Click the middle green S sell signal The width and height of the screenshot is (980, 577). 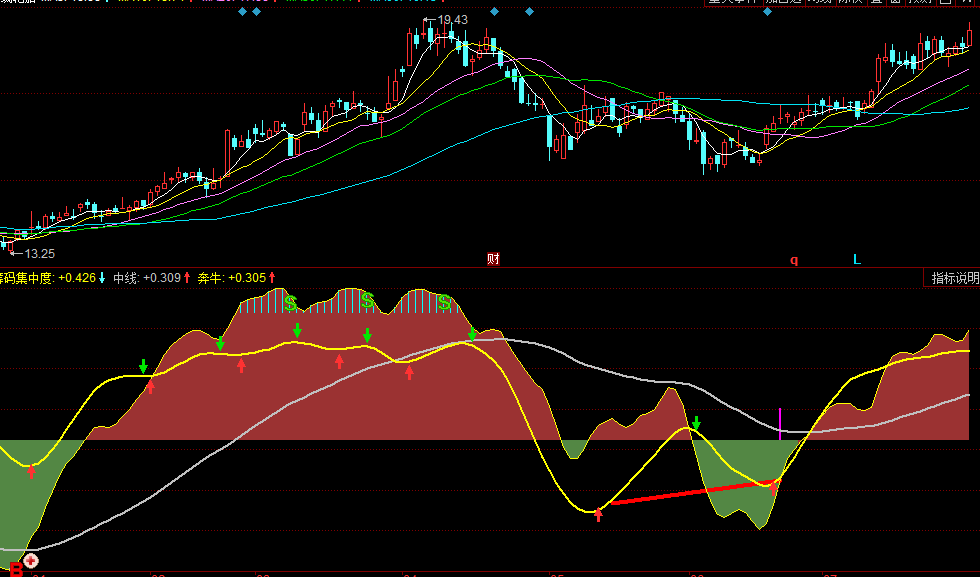point(367,300)
